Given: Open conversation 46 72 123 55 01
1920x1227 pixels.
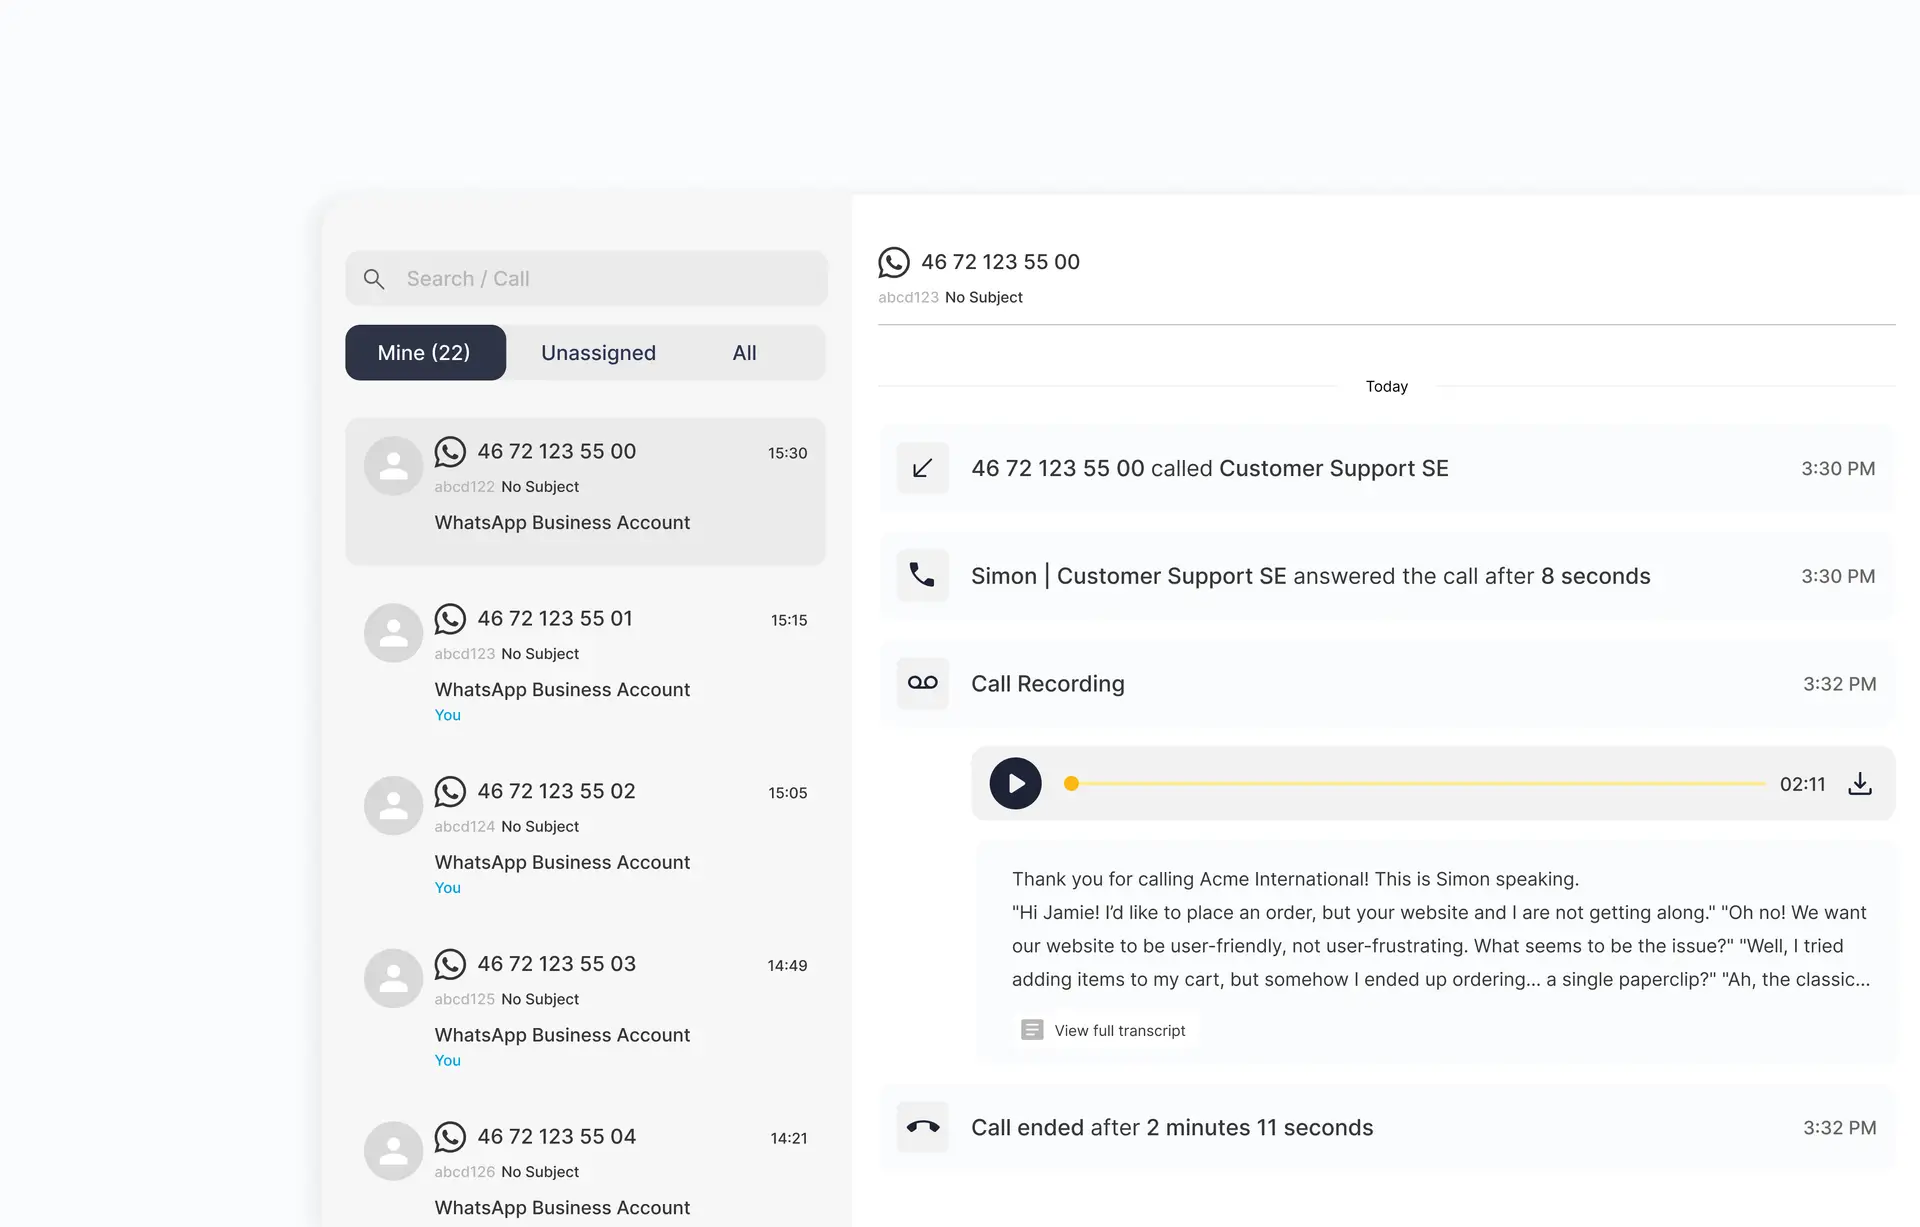Looking at the screenshot, I should click(585, 660).
